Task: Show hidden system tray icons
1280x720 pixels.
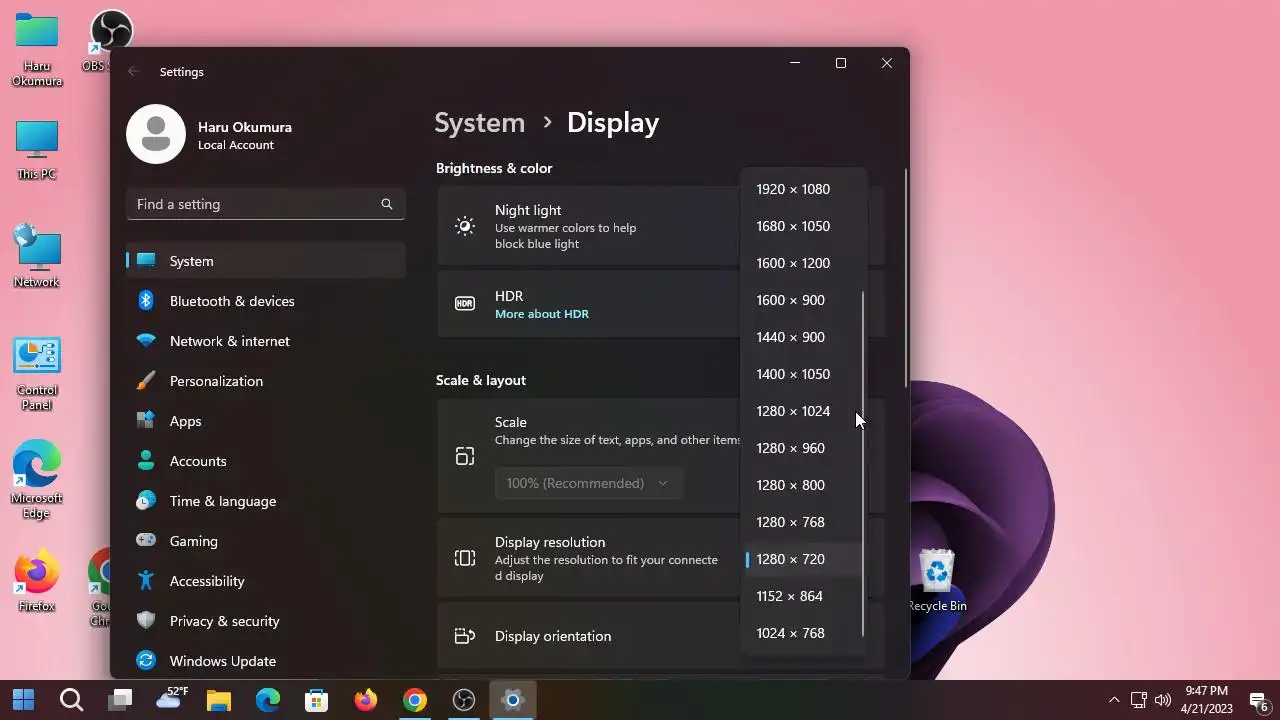Action: tap(1114, 700)
